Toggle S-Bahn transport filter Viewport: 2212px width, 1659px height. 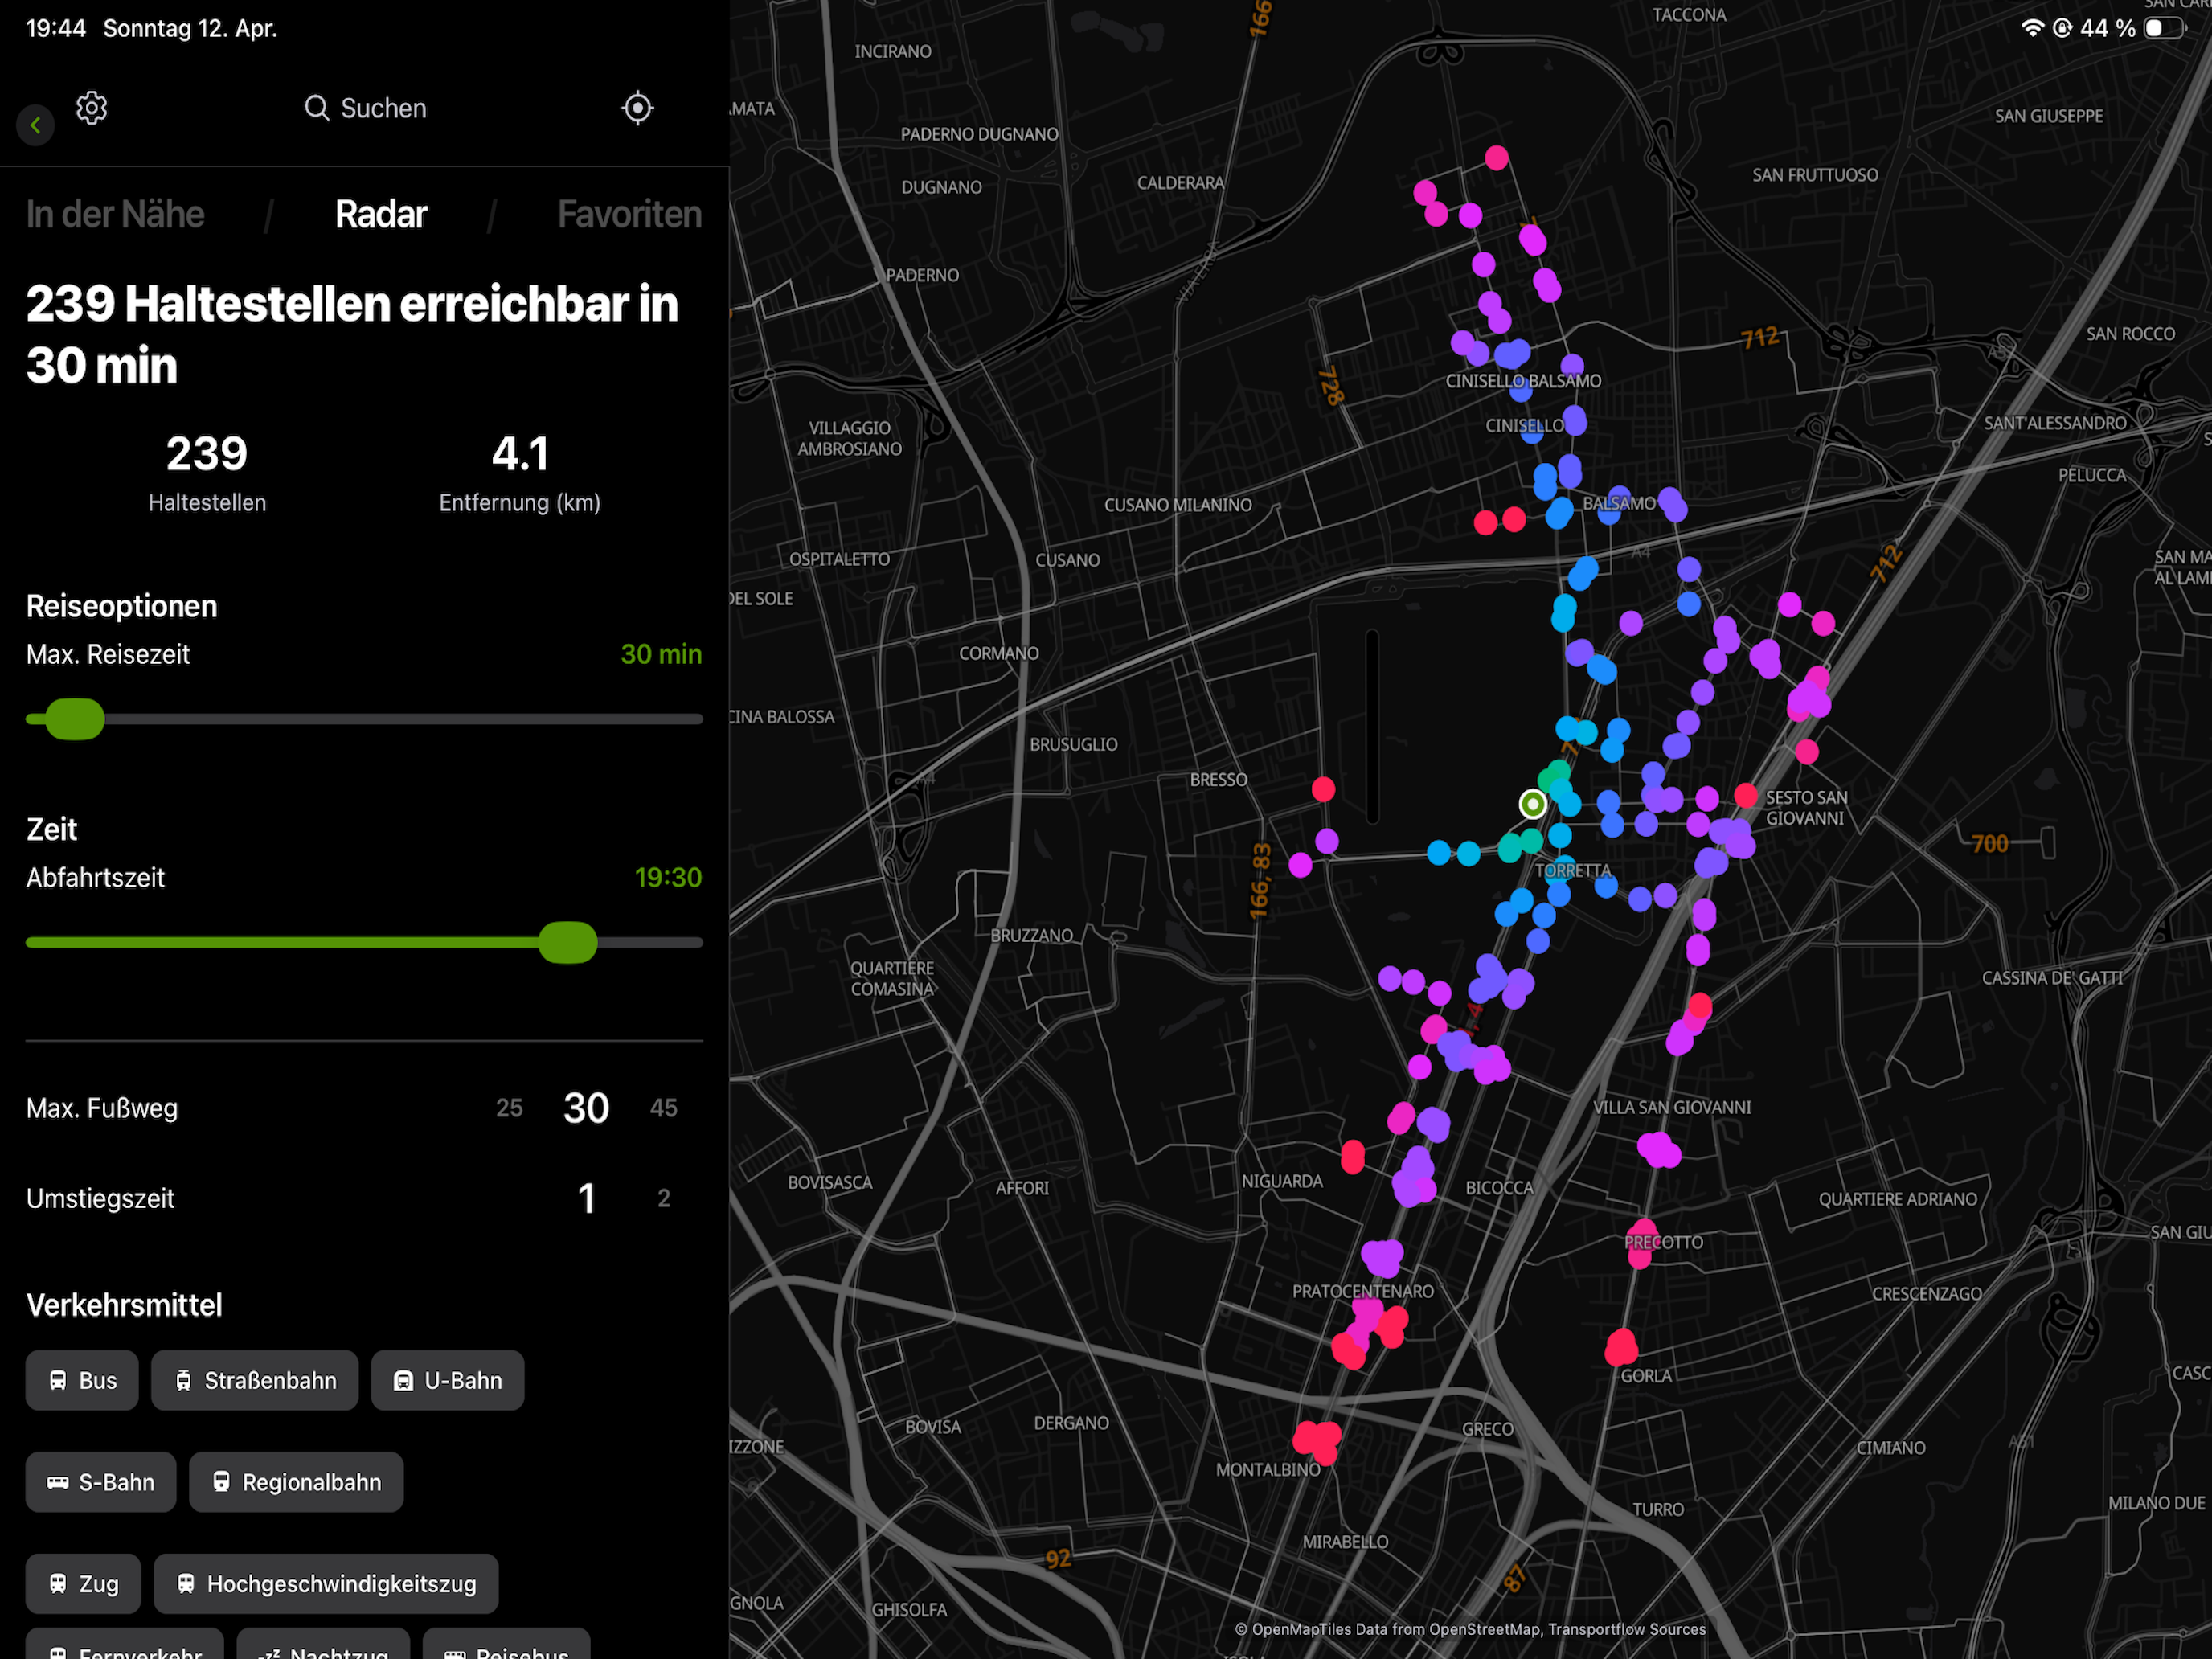click(x=101, y=1482)
